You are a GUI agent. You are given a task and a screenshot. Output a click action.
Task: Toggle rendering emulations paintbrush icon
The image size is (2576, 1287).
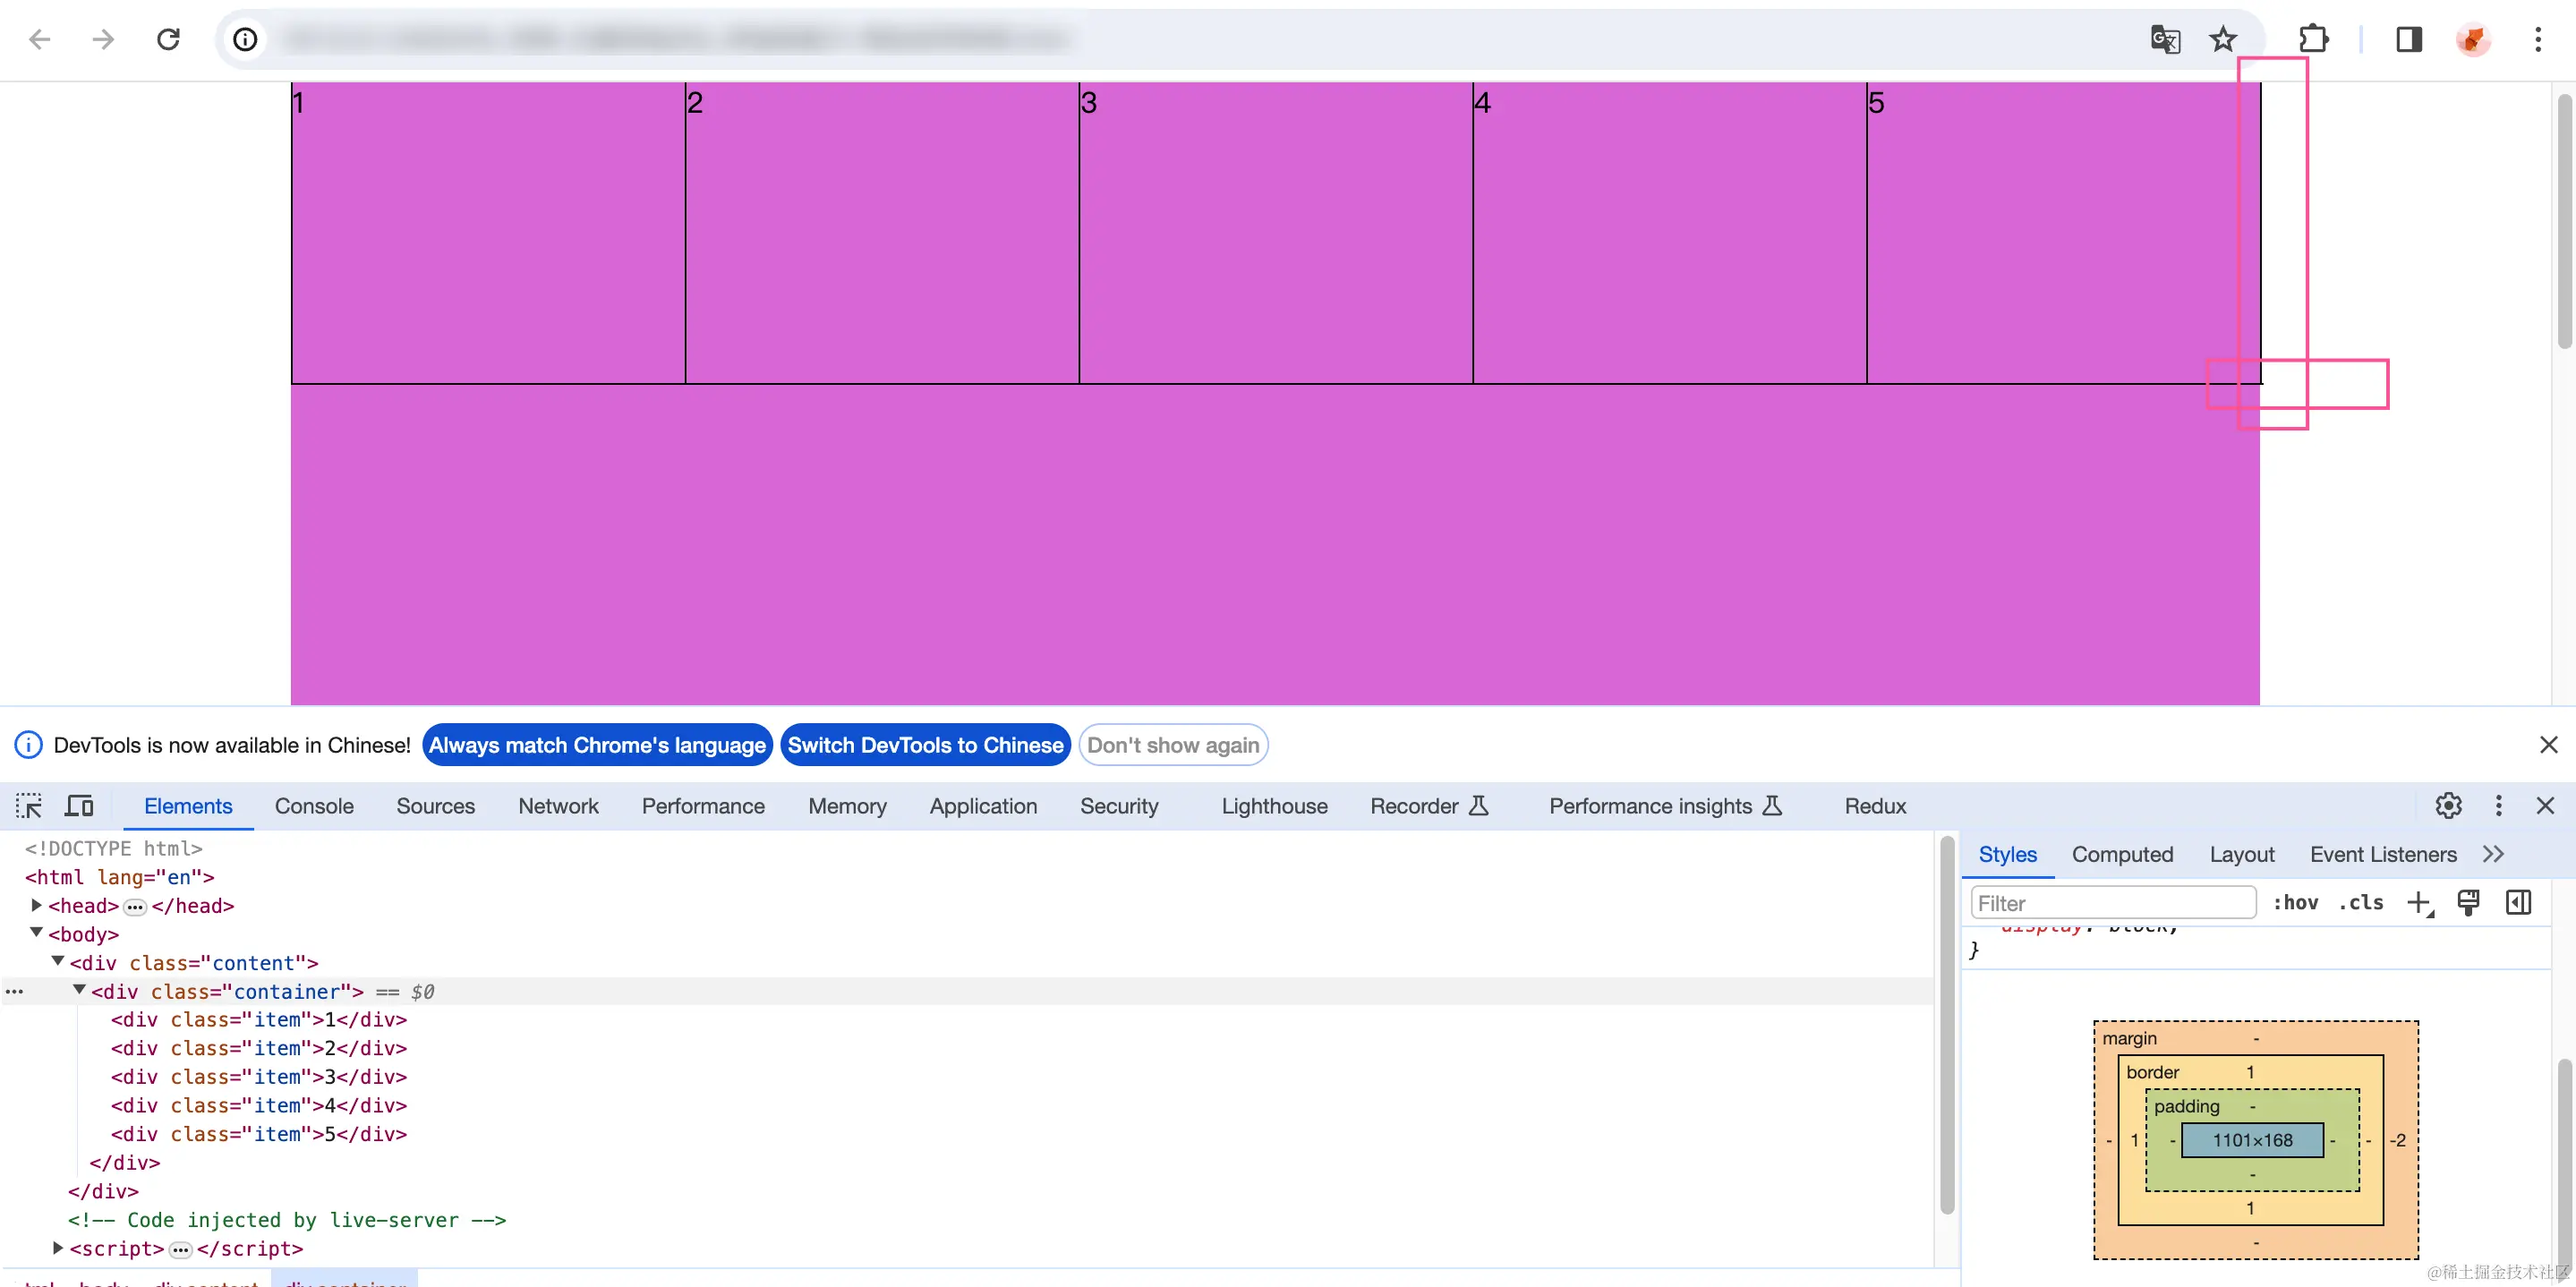point(2468,903)
